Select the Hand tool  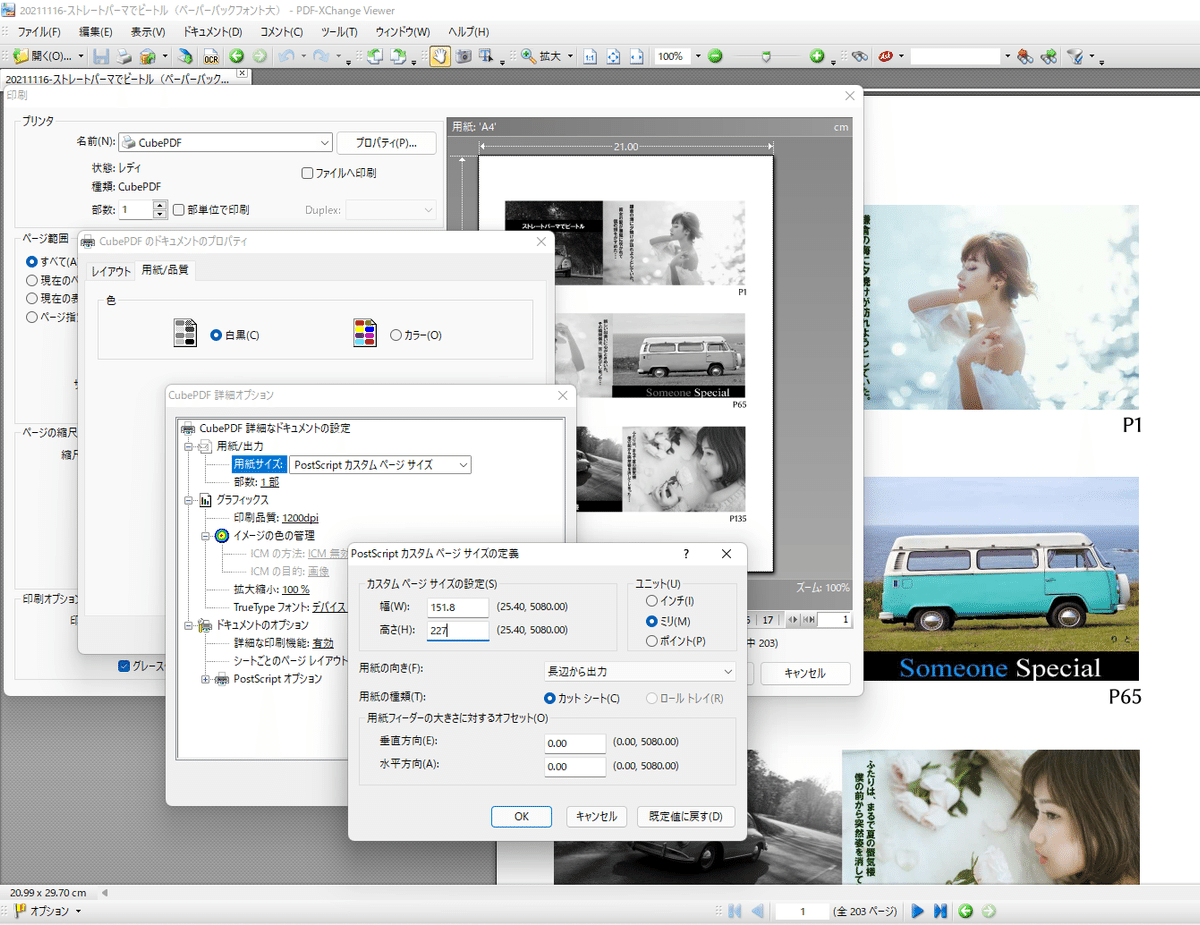point(440,56)
